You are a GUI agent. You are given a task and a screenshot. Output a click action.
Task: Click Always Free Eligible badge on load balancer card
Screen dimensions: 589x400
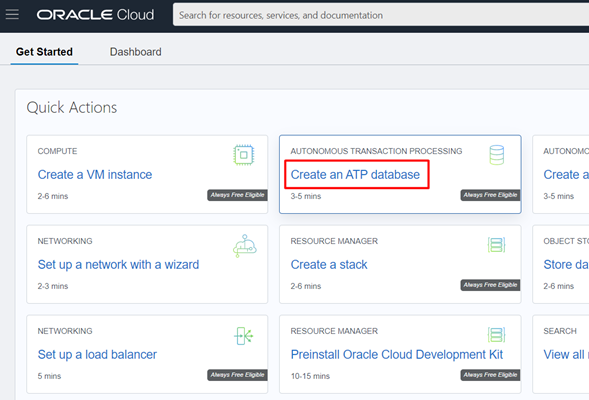pyautogui.click(x=237, y=375)
